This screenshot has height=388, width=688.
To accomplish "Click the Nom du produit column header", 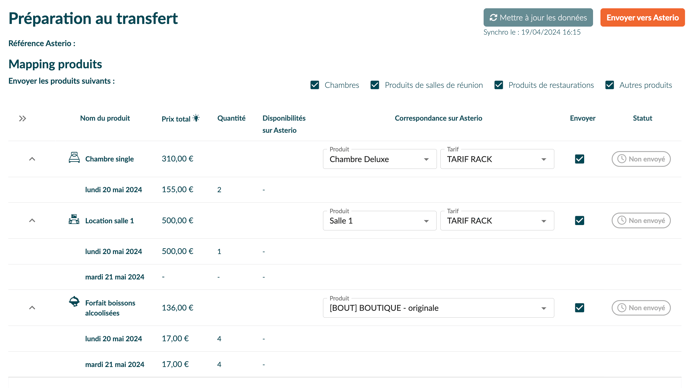I will click(x=105, y=118).
